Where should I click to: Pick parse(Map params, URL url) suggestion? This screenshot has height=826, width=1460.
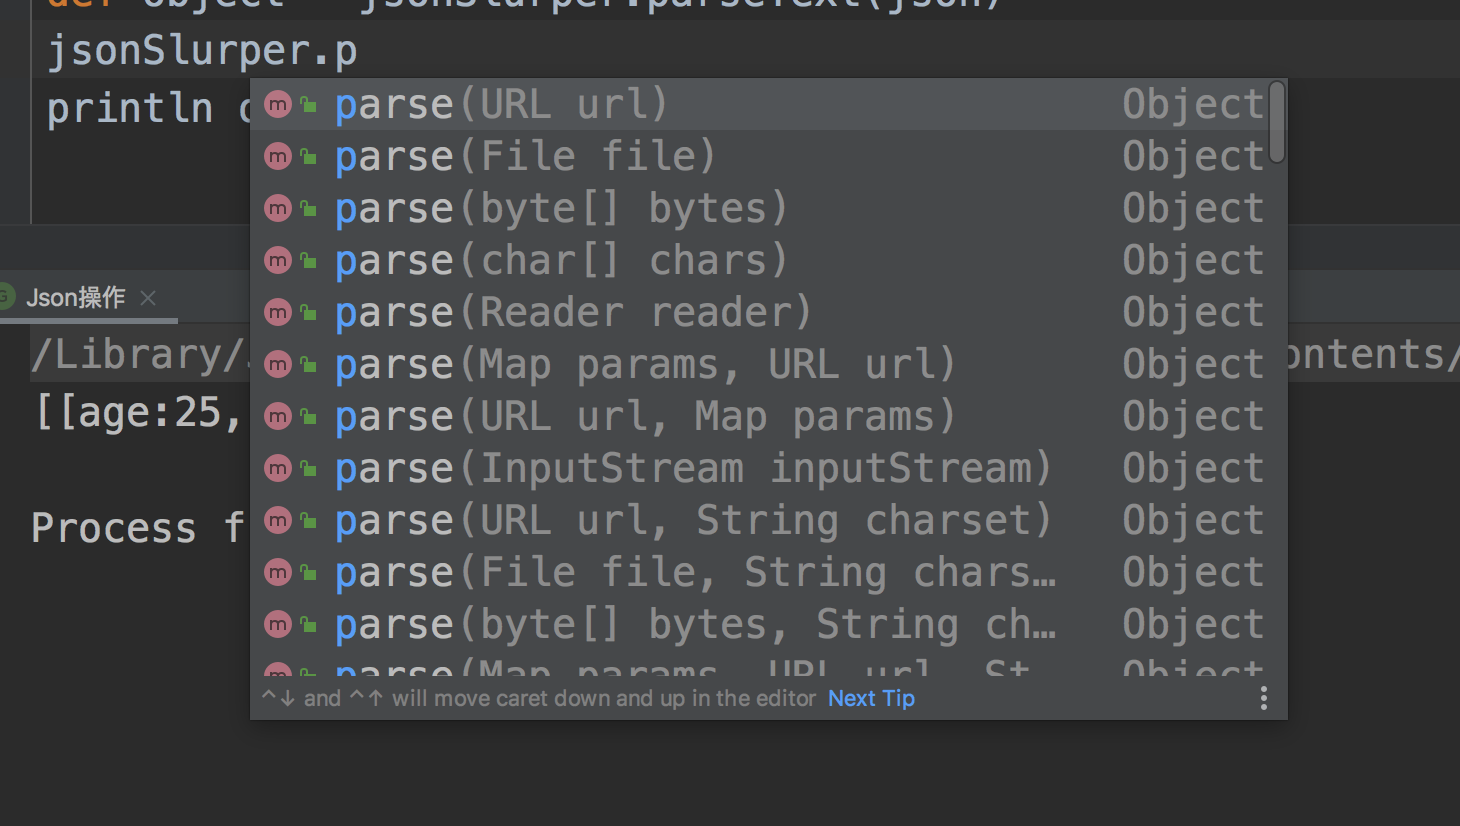tap(768, 364)
